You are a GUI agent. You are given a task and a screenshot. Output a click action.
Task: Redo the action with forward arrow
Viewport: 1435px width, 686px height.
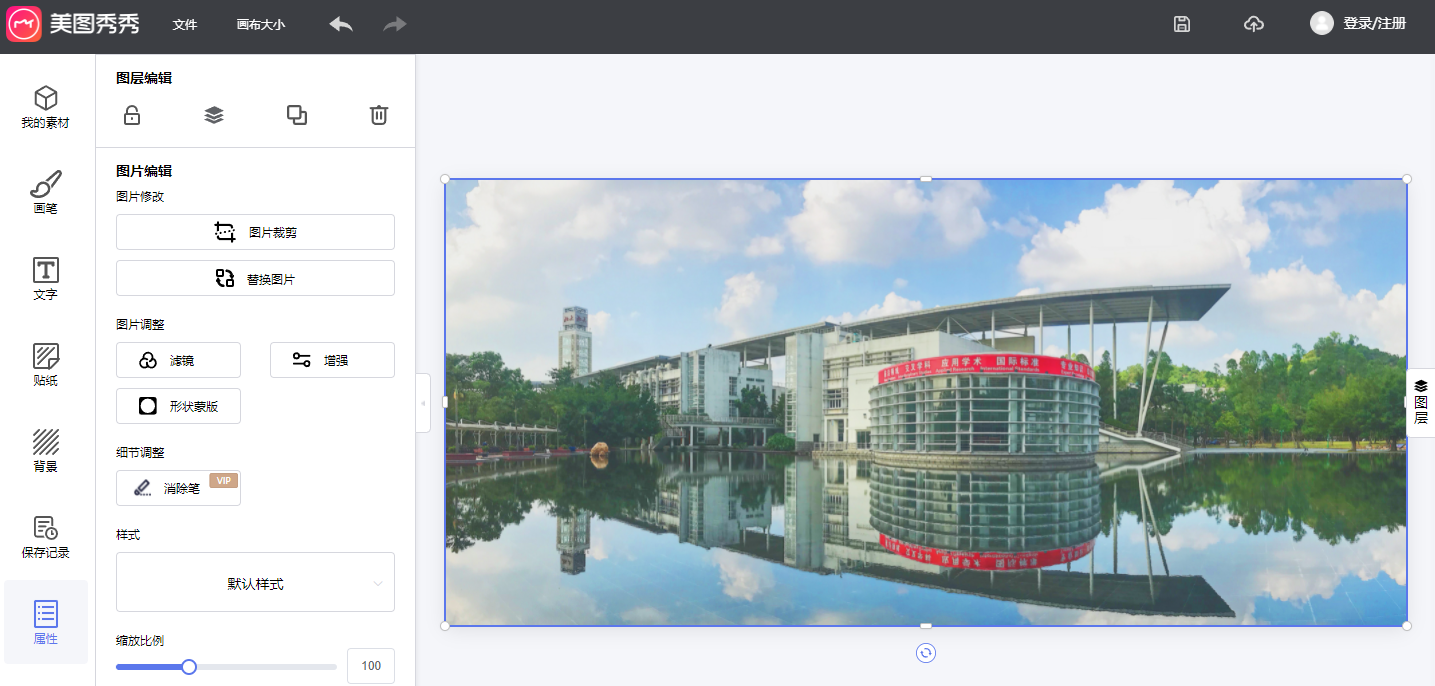tap(395, 24)
